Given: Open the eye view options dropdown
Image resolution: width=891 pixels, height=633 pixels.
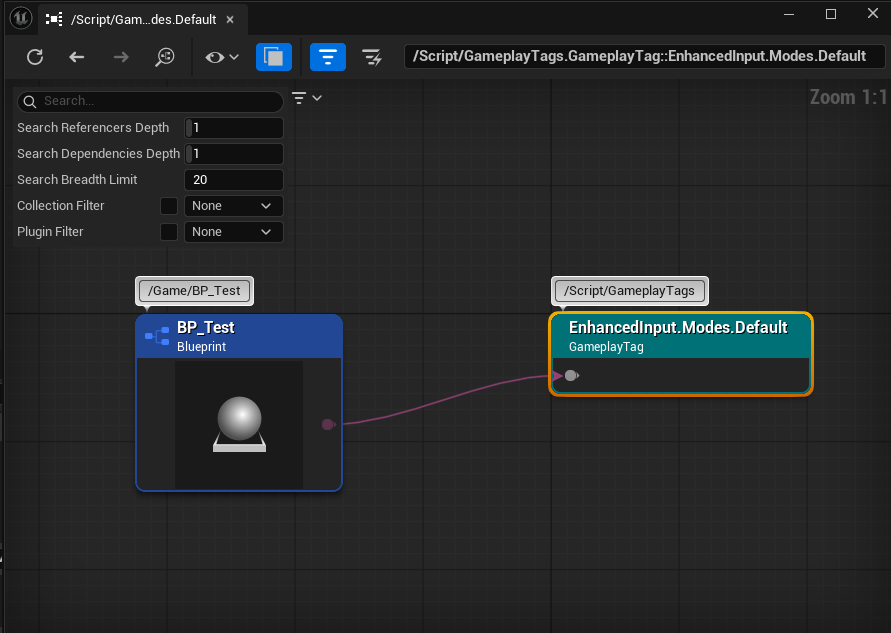Looking at the screenshot, I should [x=222, y=57].
